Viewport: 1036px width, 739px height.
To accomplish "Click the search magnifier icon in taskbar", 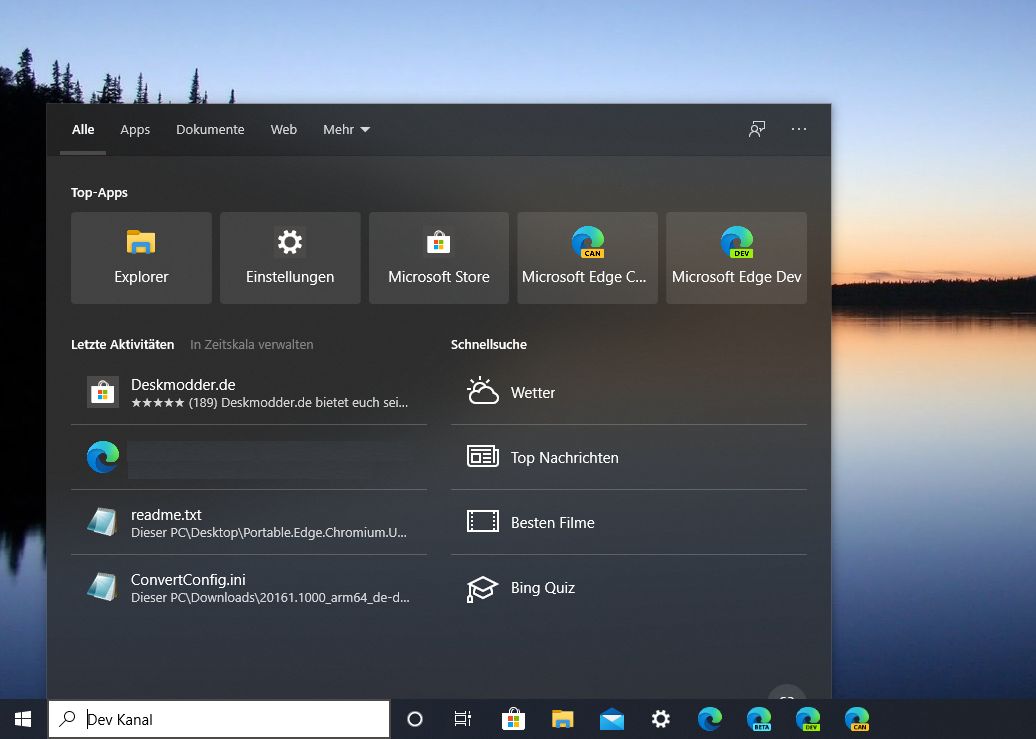I will click(x=67, y=719).
